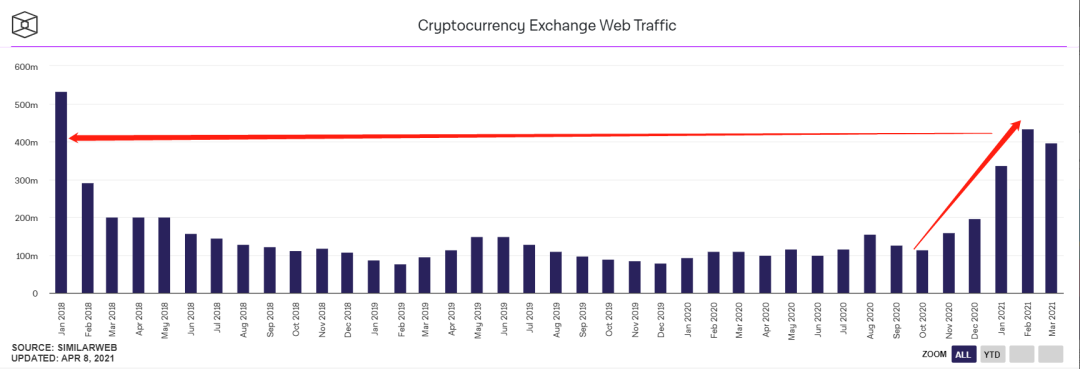Click the Jan 2021 traffic bar
Viewport: 1080px width, 369px height.
1001,230
